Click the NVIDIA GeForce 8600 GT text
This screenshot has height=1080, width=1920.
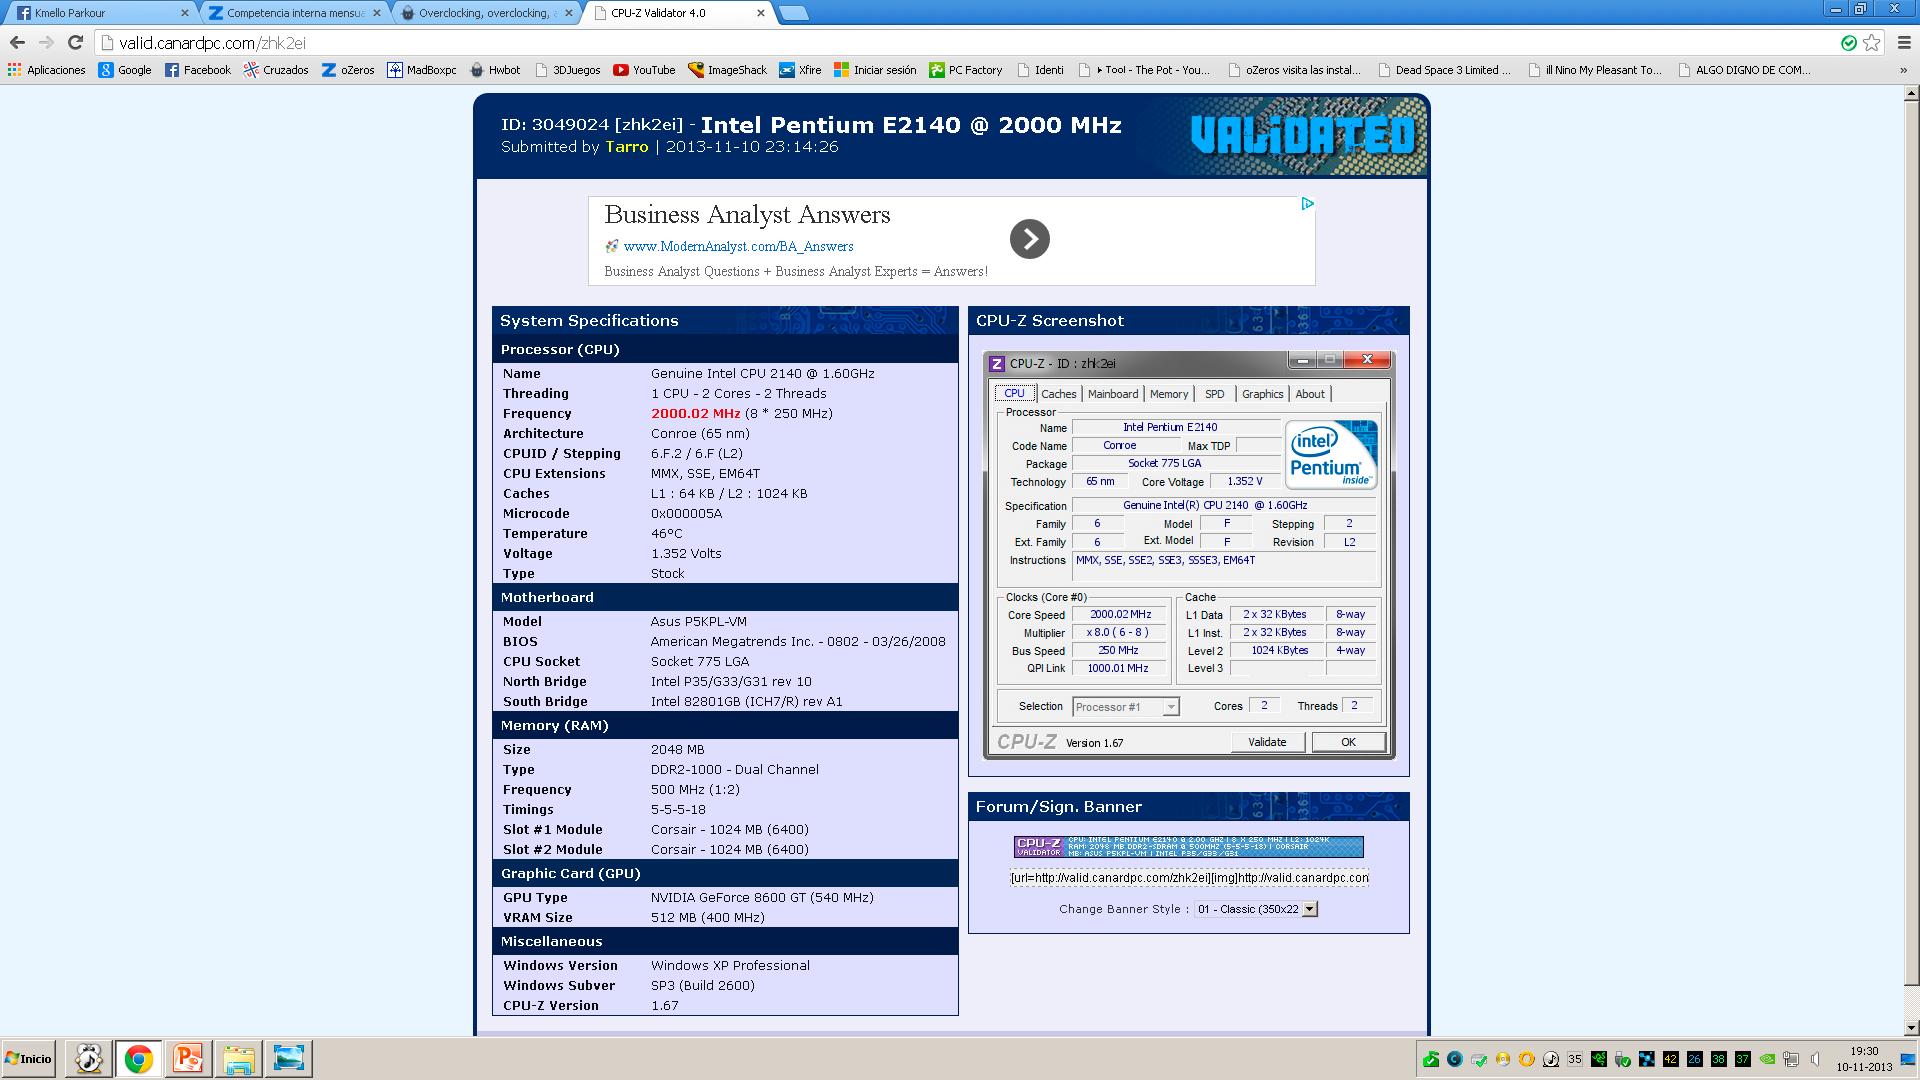pos(762,897)
